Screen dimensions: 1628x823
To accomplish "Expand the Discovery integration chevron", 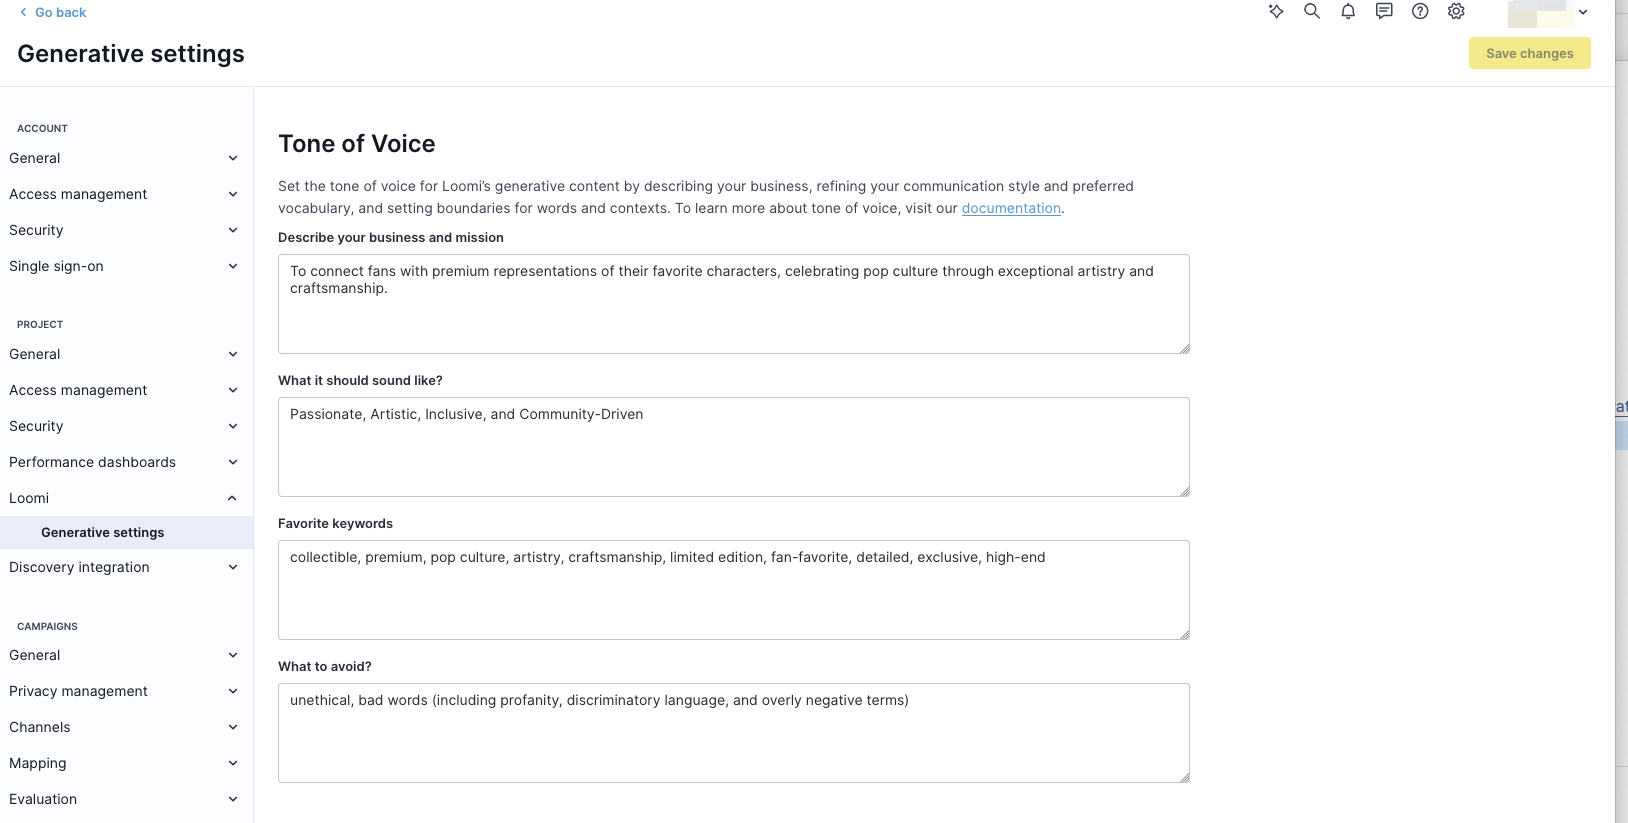I will [233, 567].
